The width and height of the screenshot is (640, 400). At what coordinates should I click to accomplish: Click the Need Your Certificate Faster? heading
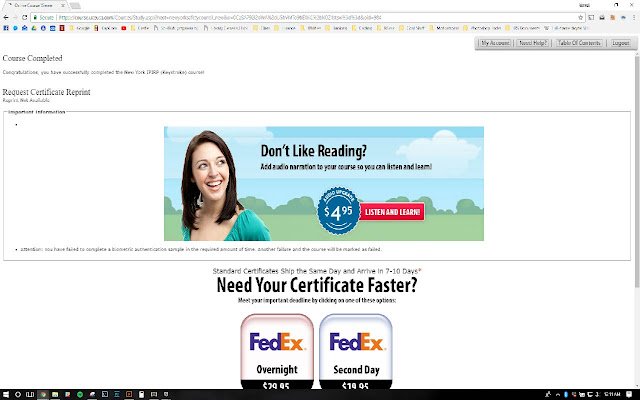[317, 285]
